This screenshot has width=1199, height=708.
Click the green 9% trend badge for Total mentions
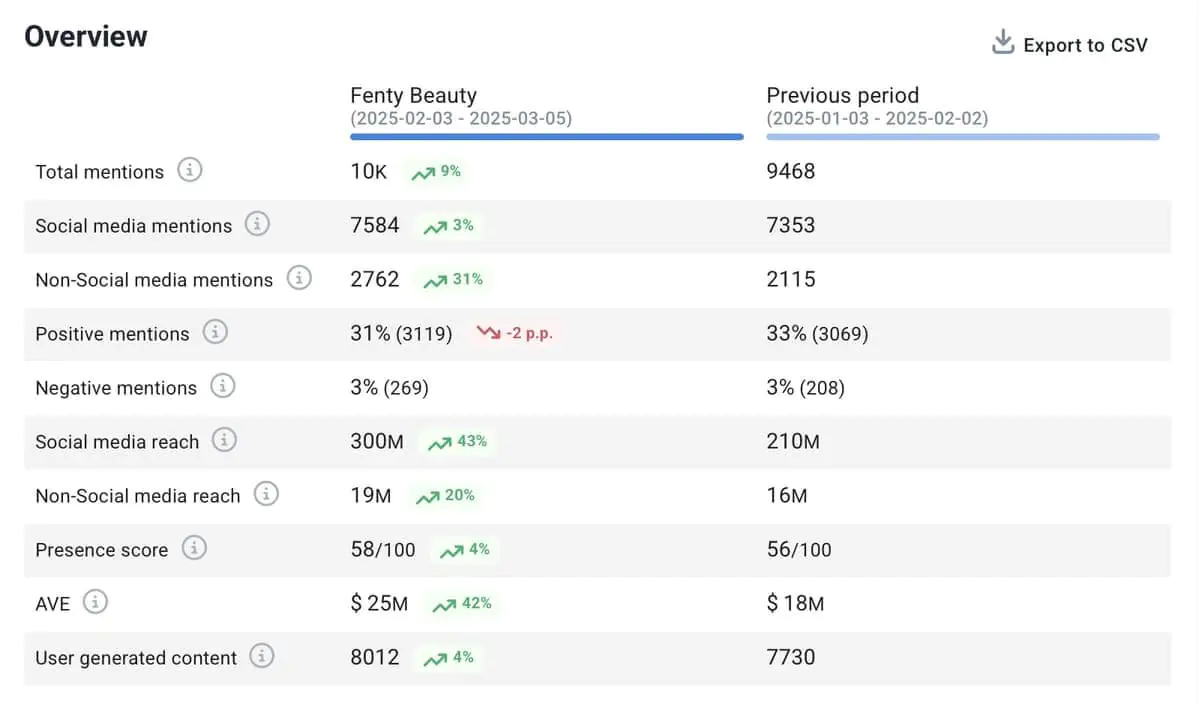[436, 171]
